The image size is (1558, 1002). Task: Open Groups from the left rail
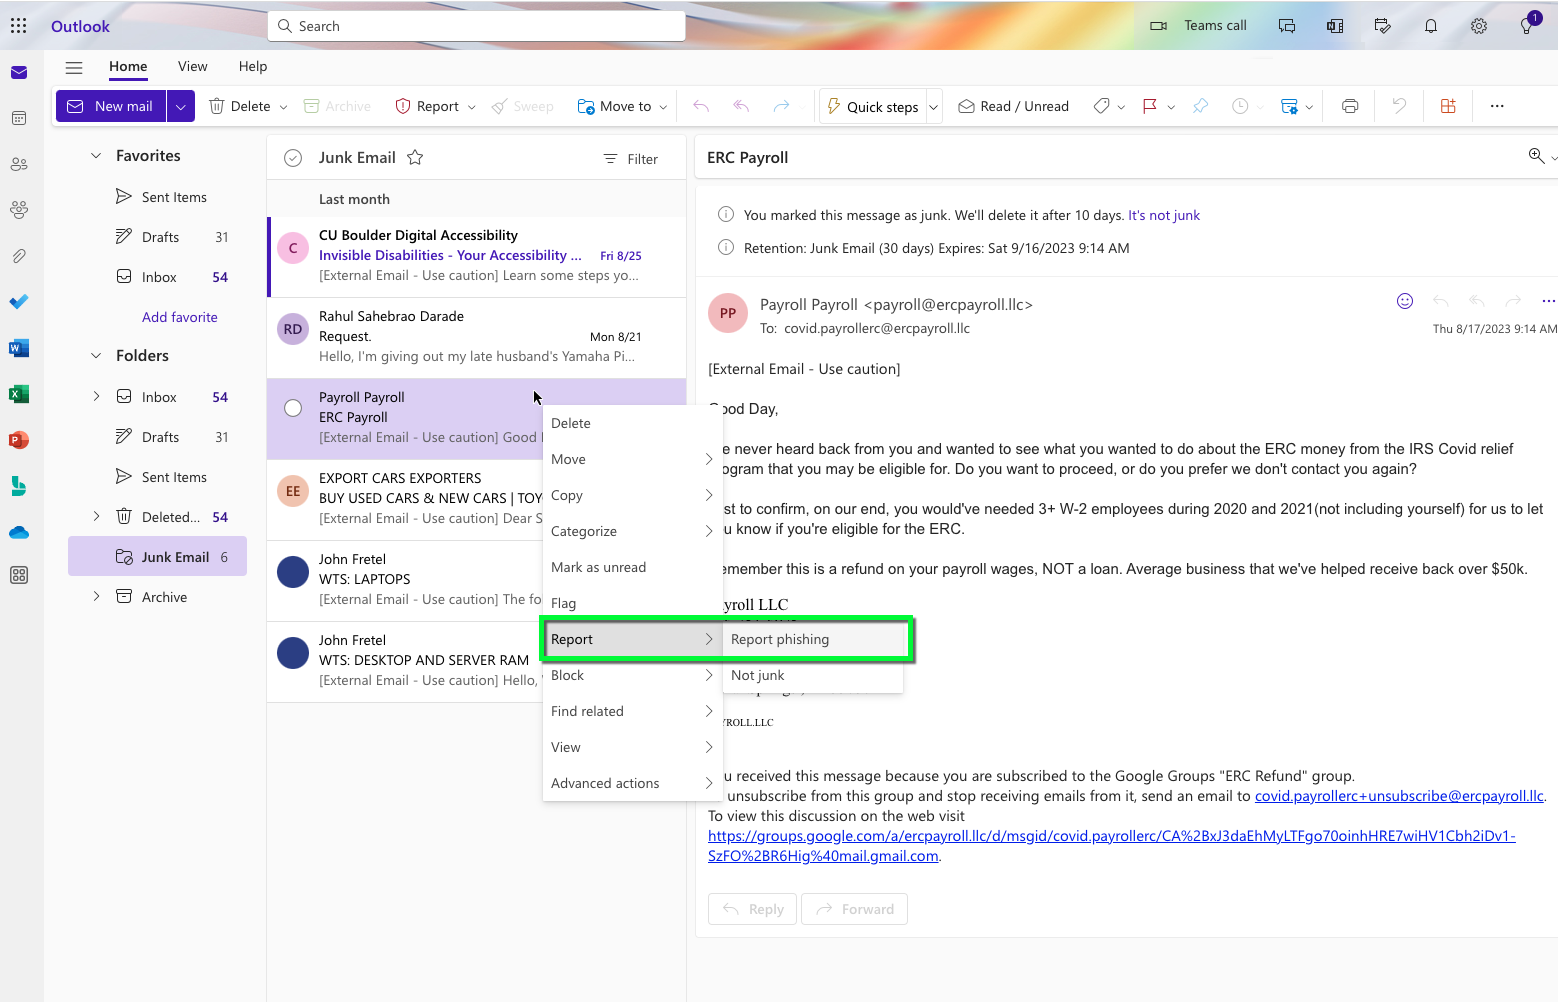(x=19, y=210)
